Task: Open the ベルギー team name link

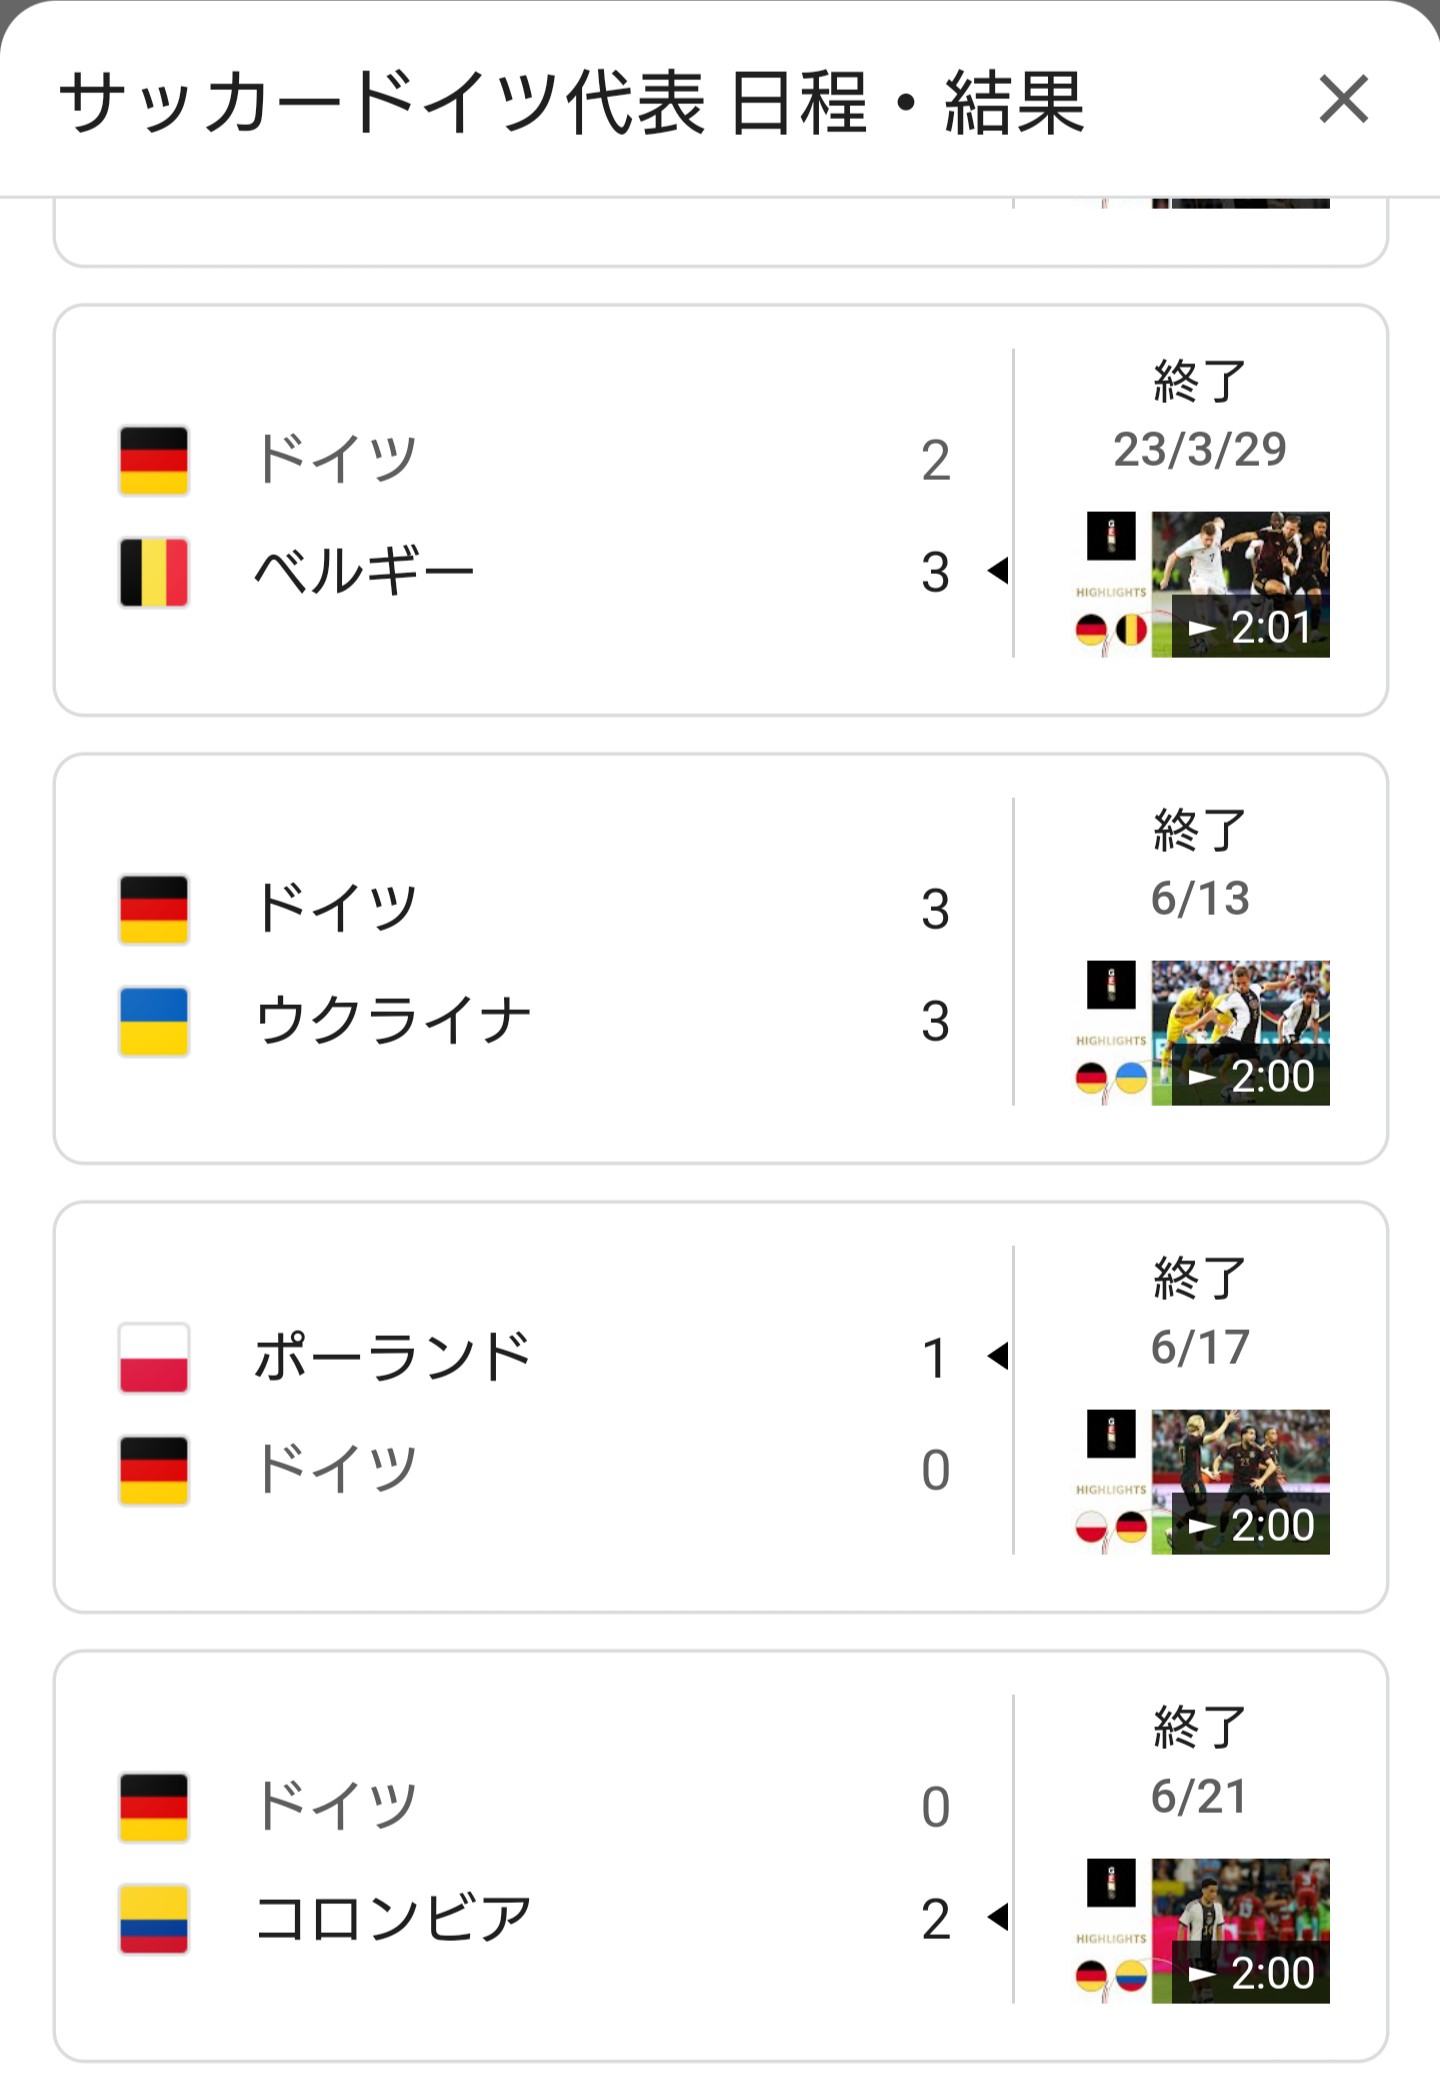Action: pyautogui.click(x=364, y=572)
